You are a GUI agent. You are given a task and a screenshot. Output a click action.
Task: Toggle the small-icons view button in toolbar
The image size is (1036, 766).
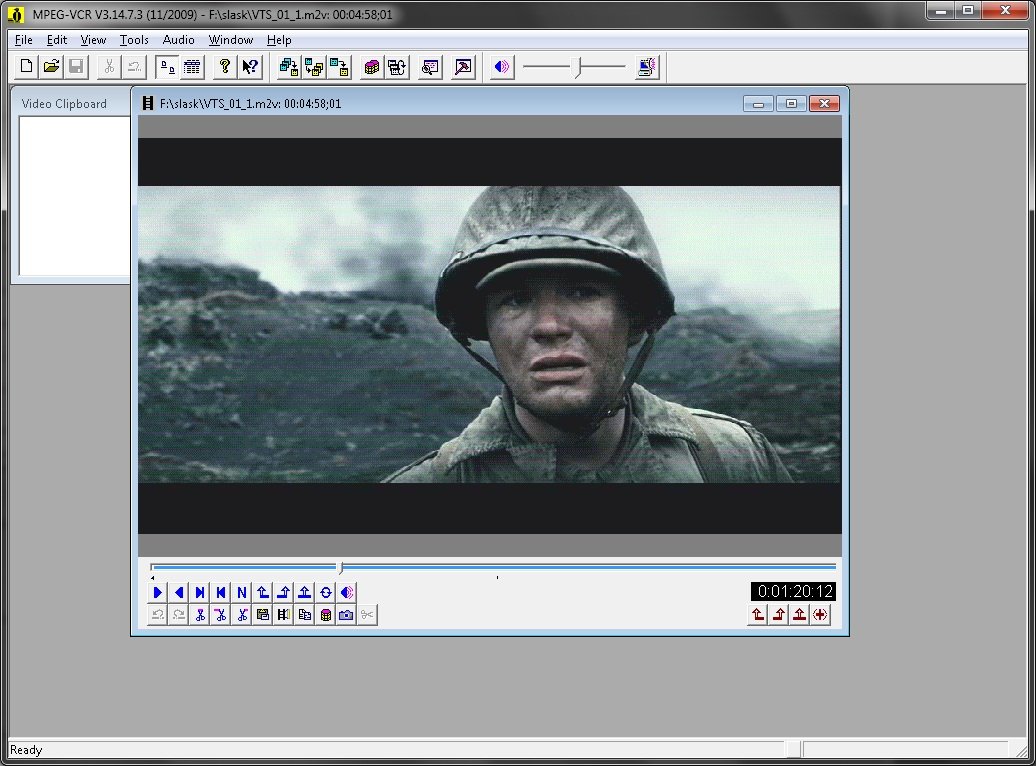(167, 67)
